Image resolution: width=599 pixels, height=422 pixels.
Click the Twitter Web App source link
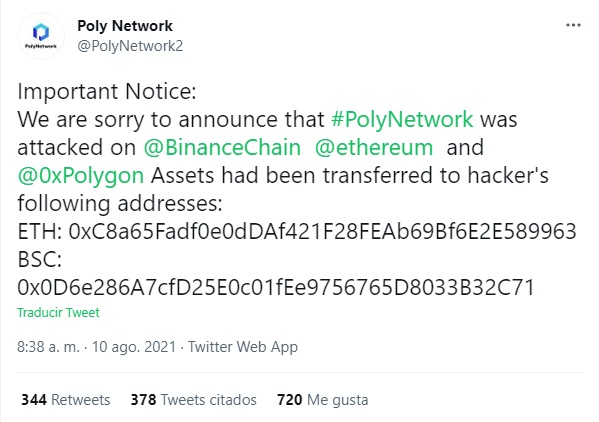pos(243,347)
